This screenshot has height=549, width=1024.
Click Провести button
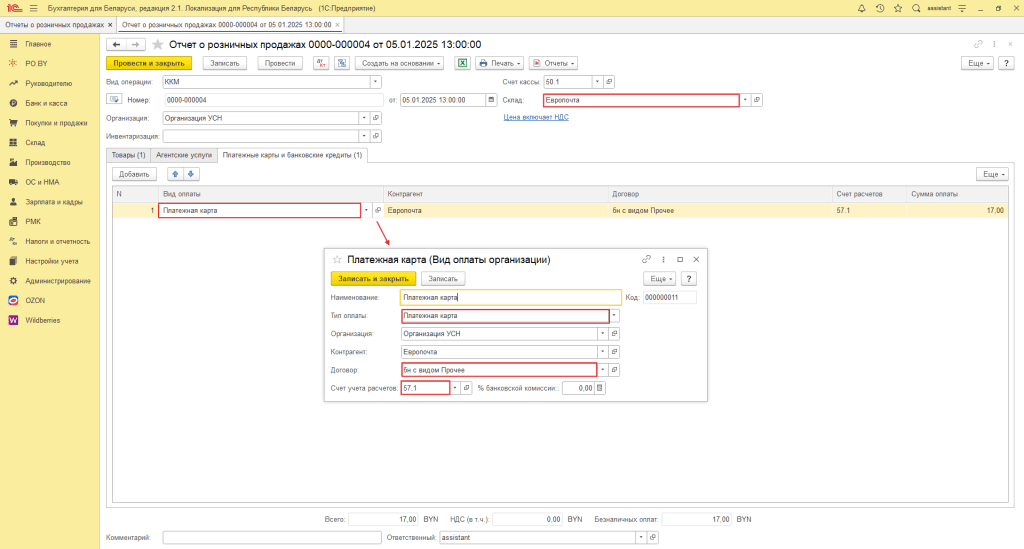tap(280, 63)
